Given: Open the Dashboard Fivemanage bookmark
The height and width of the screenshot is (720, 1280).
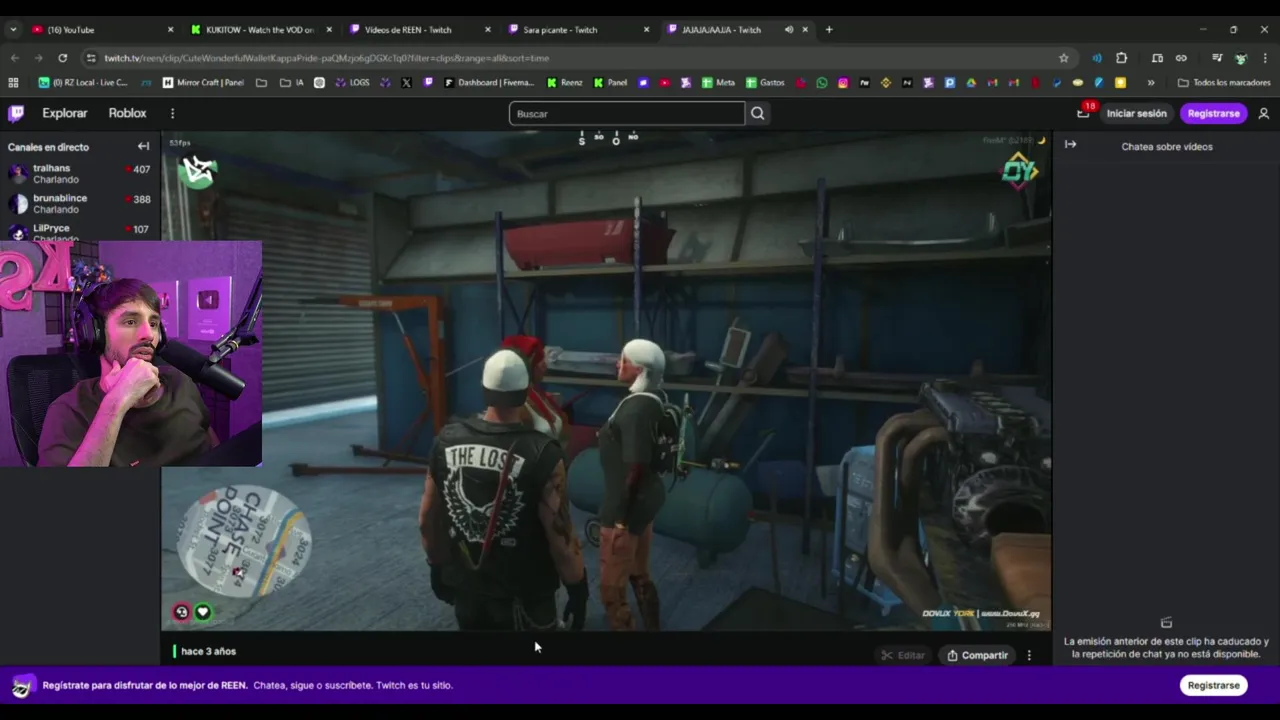Looking at the screenshot, I should (491, 83).
